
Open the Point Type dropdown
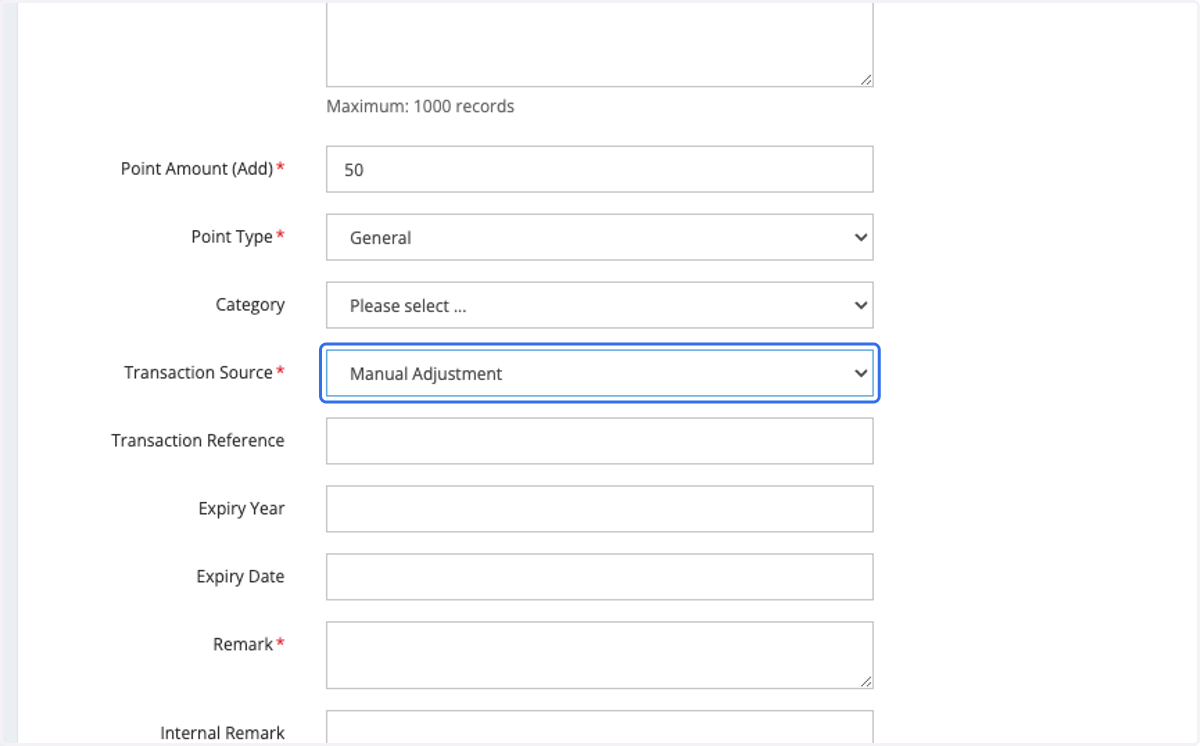[x=599, y=237]
